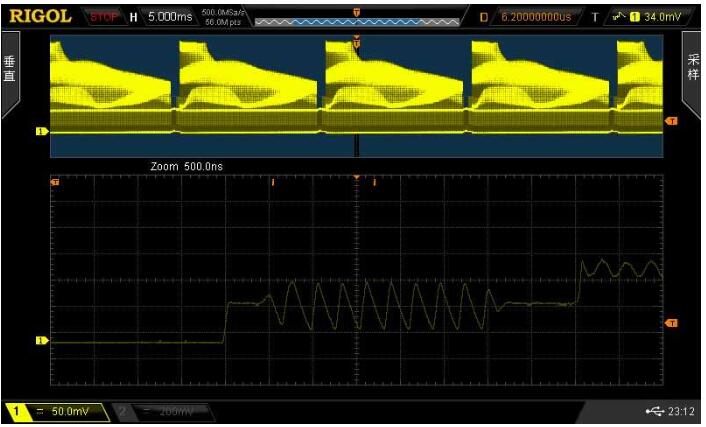
Task: Click the orange T marker at zoom view top center
Action: 356,178
